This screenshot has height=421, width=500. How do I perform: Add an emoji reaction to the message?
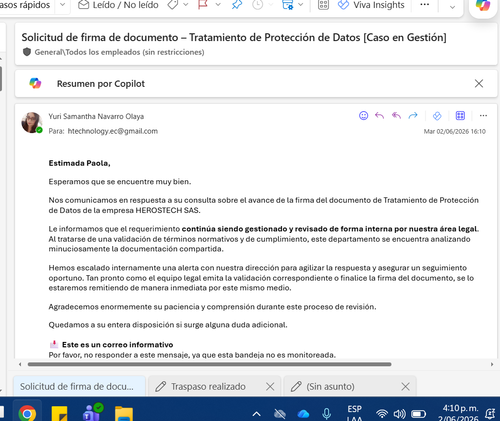(x=363, y=116)
